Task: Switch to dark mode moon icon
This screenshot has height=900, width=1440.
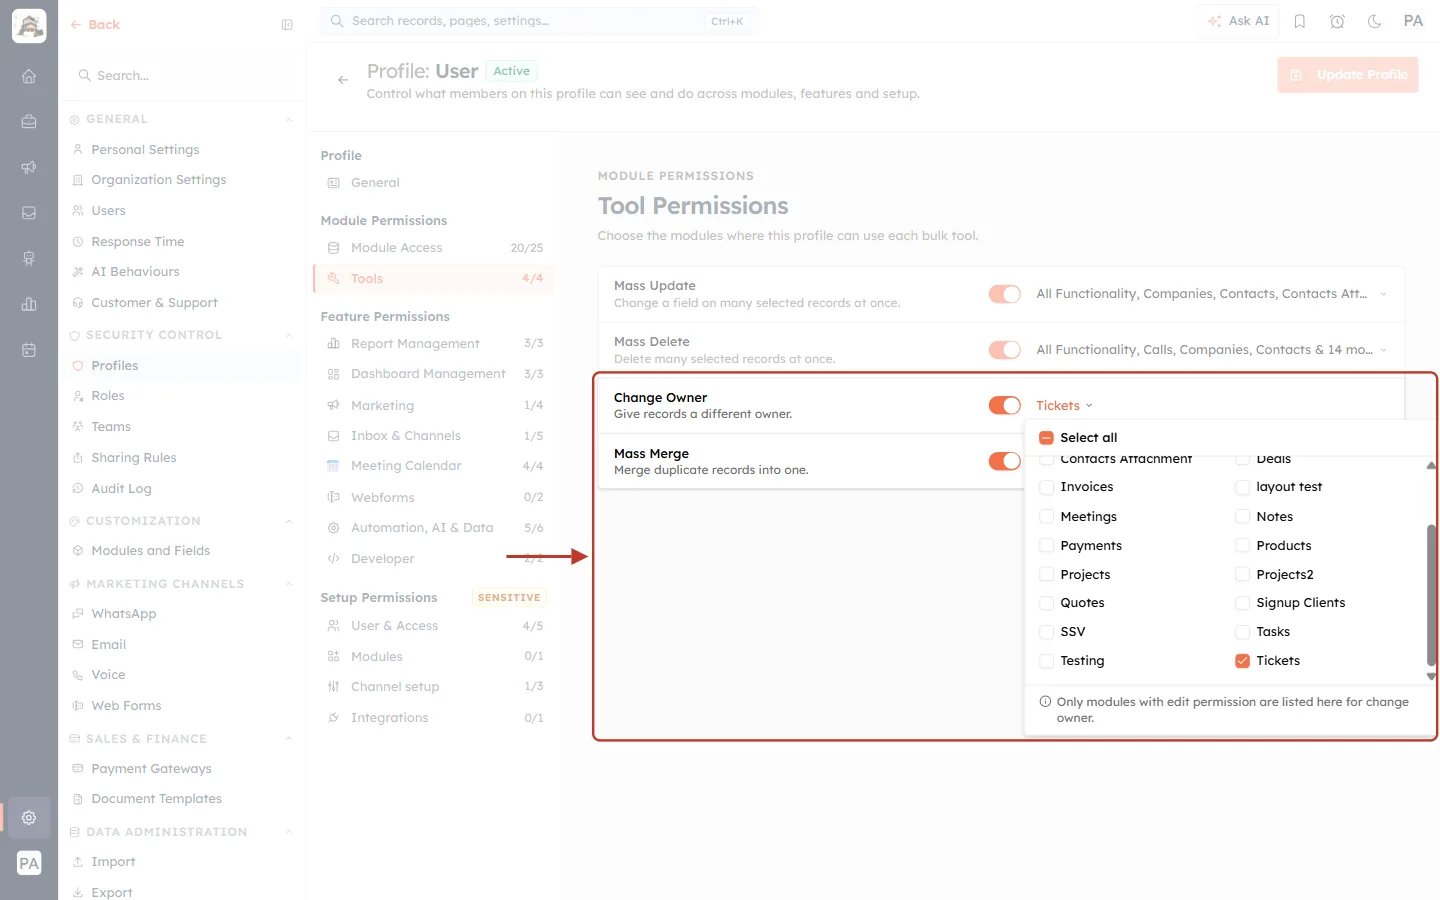Action: 1375,21
